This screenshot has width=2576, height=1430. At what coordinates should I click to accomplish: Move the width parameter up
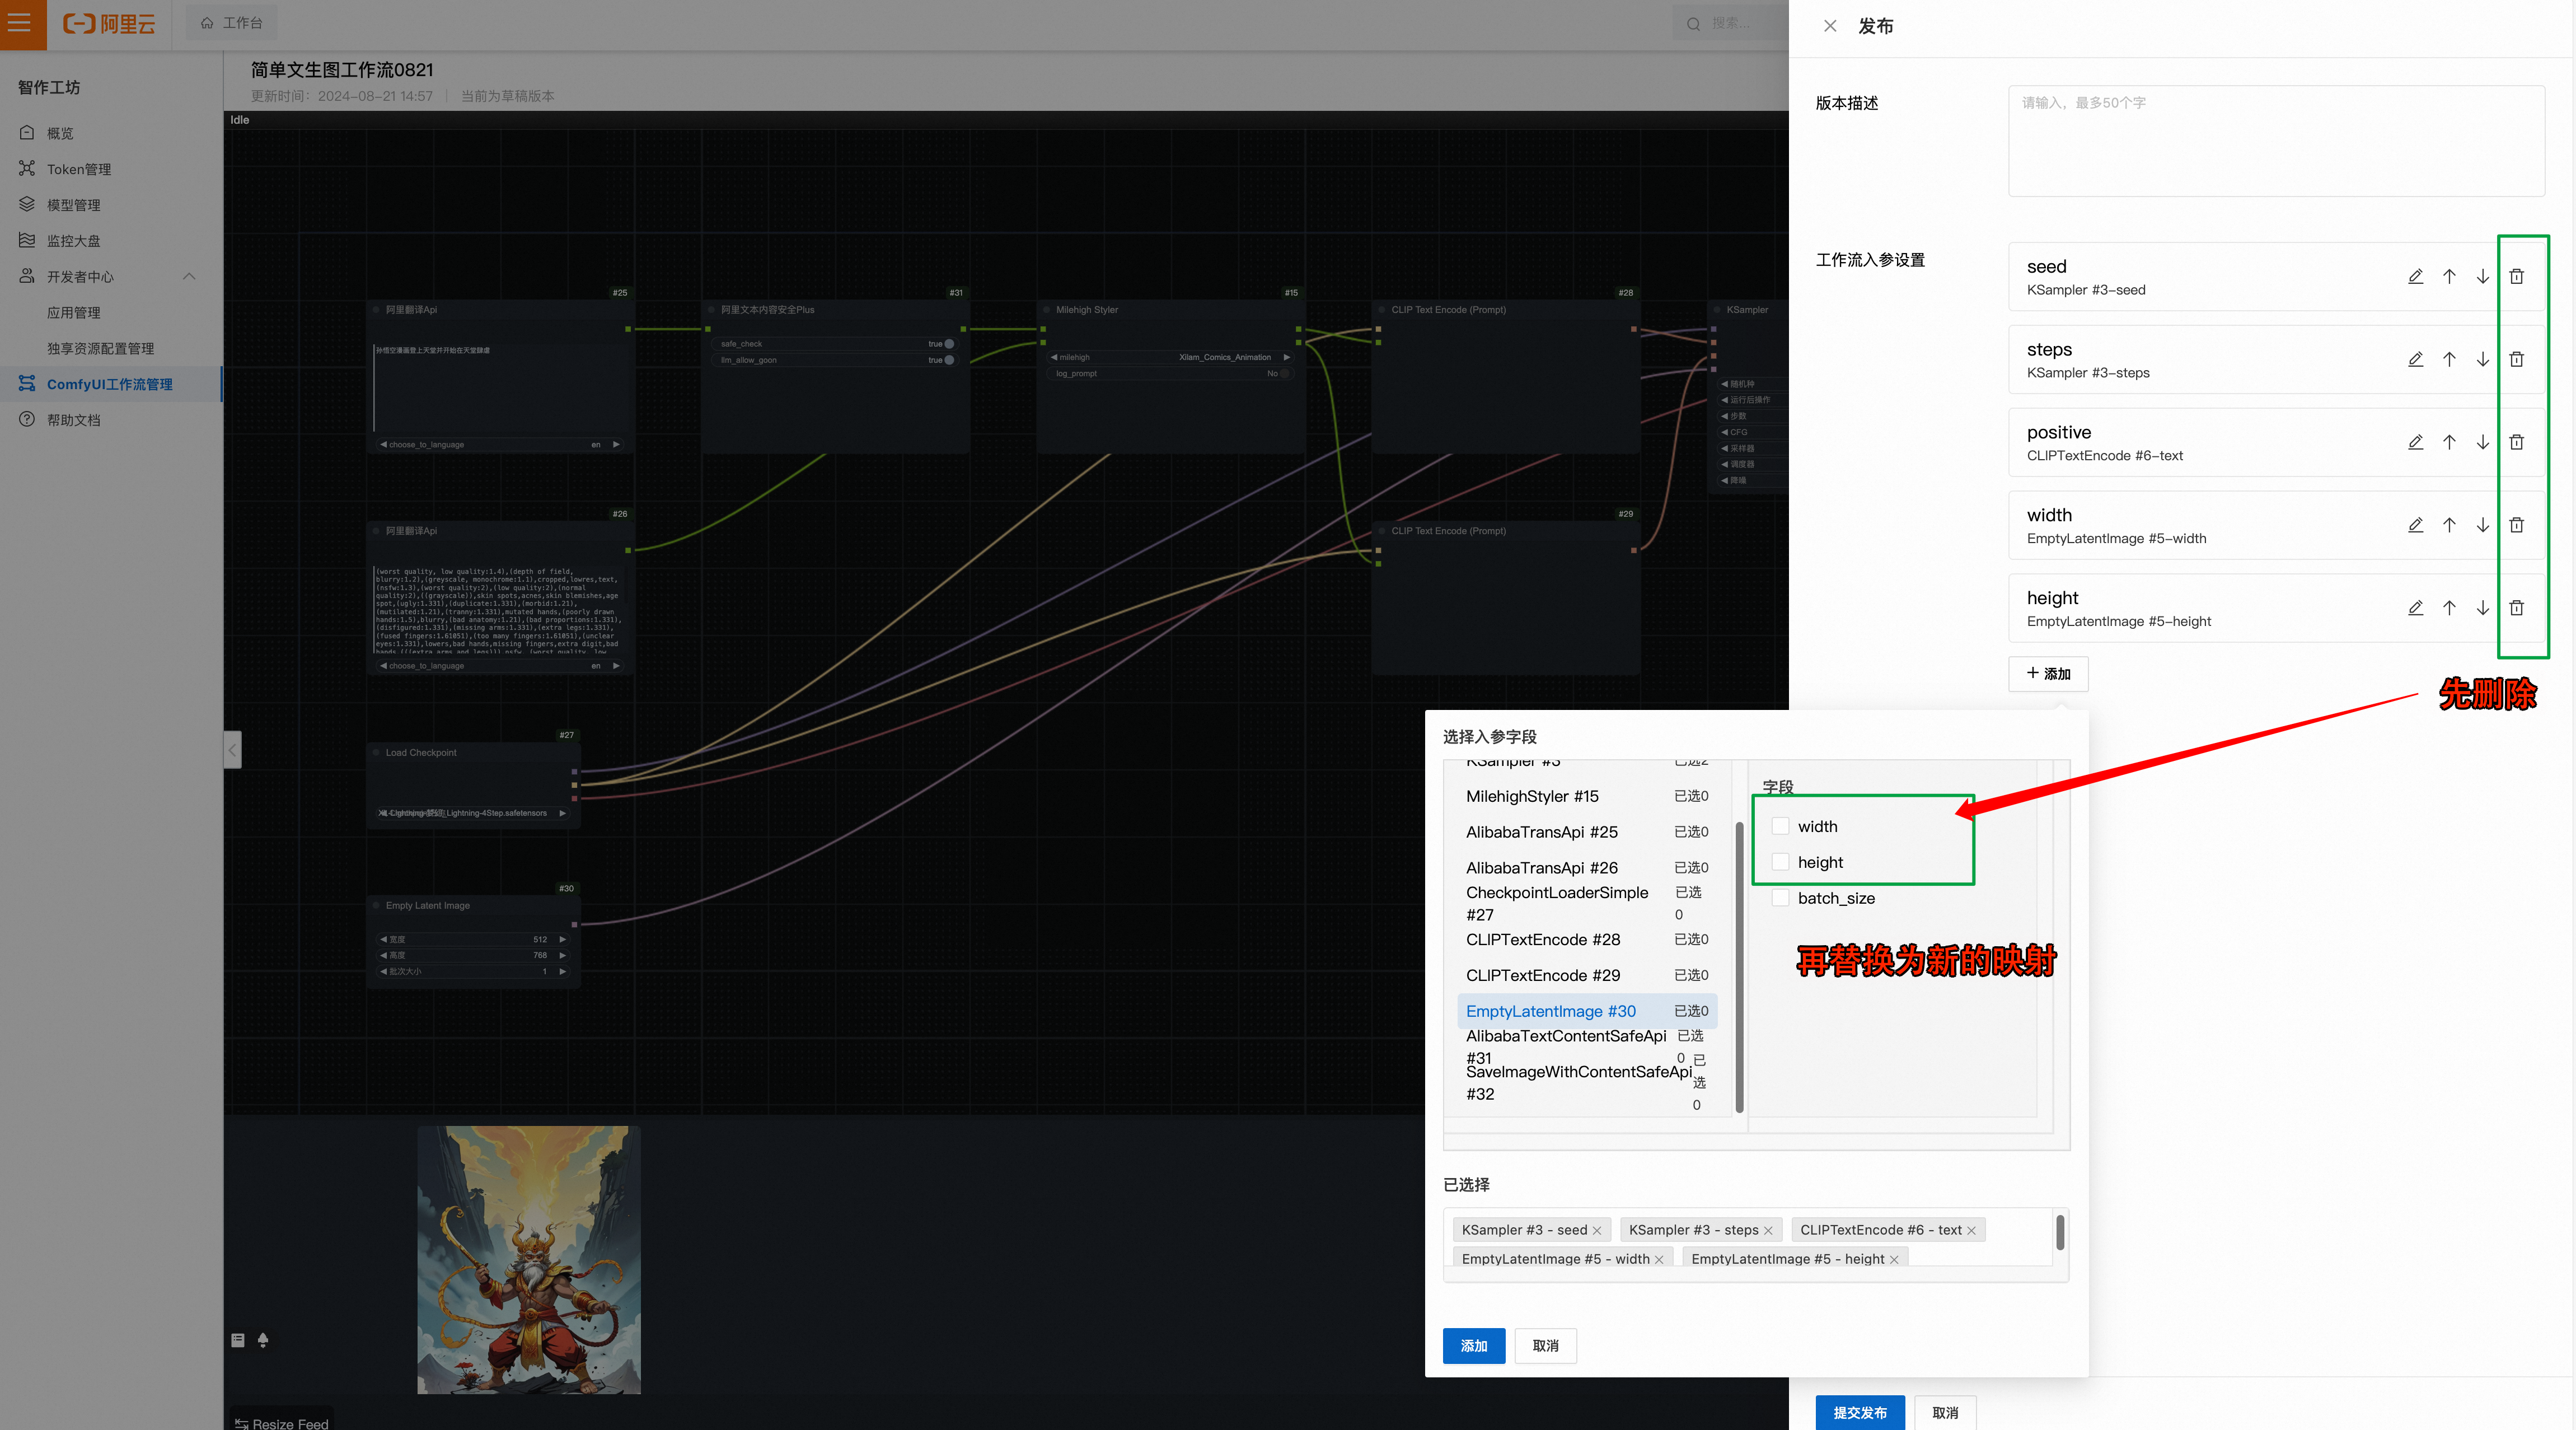2449,525
